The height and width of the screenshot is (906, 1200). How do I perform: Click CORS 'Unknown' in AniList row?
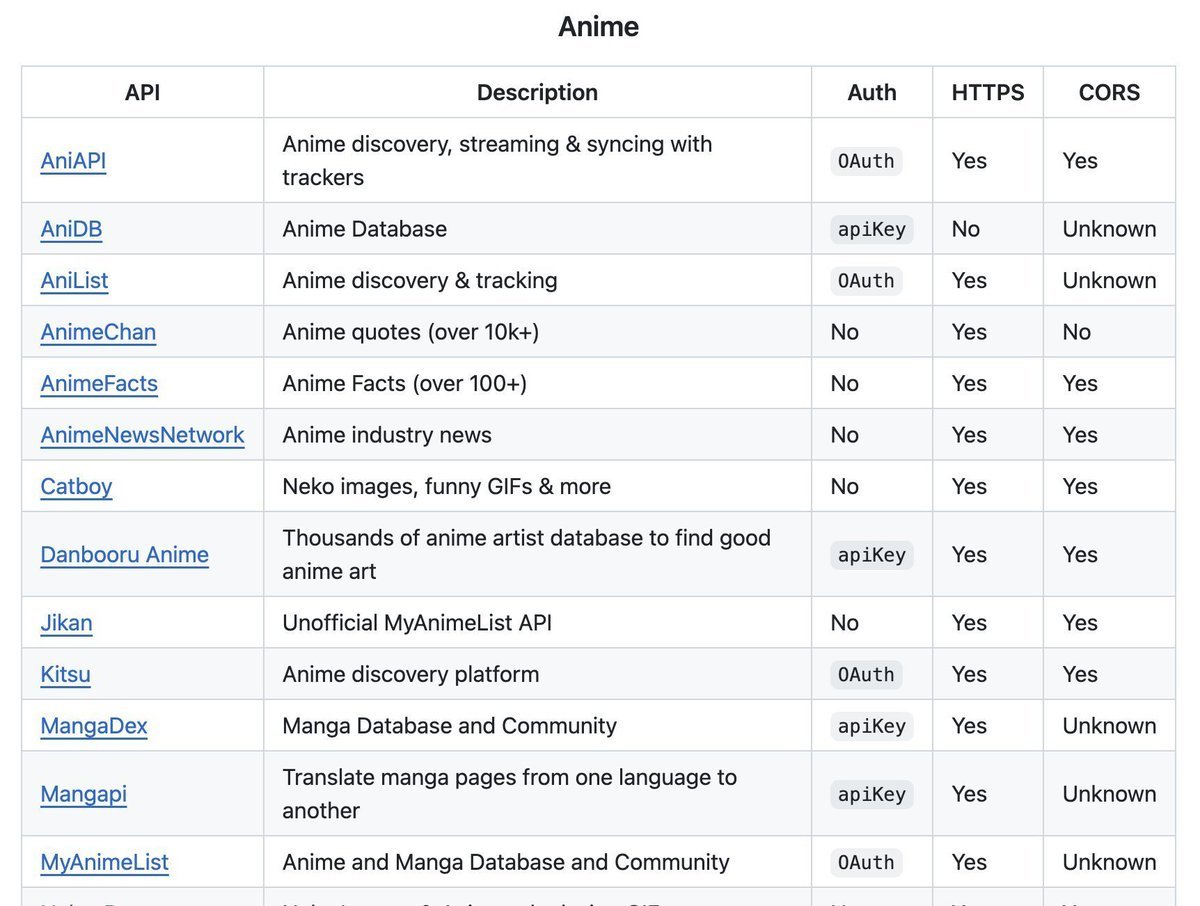point(1109,281)
